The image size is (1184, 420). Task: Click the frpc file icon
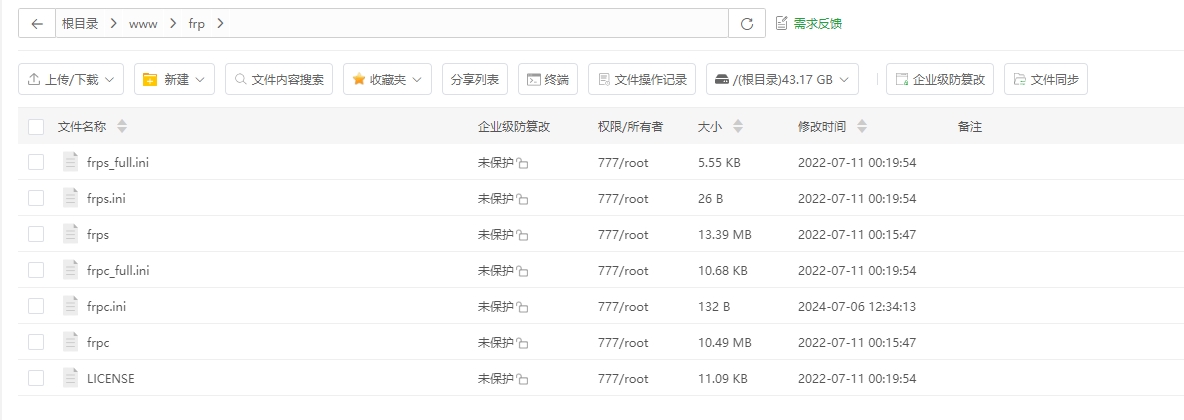pyautogui.click(x=71, y=342)
